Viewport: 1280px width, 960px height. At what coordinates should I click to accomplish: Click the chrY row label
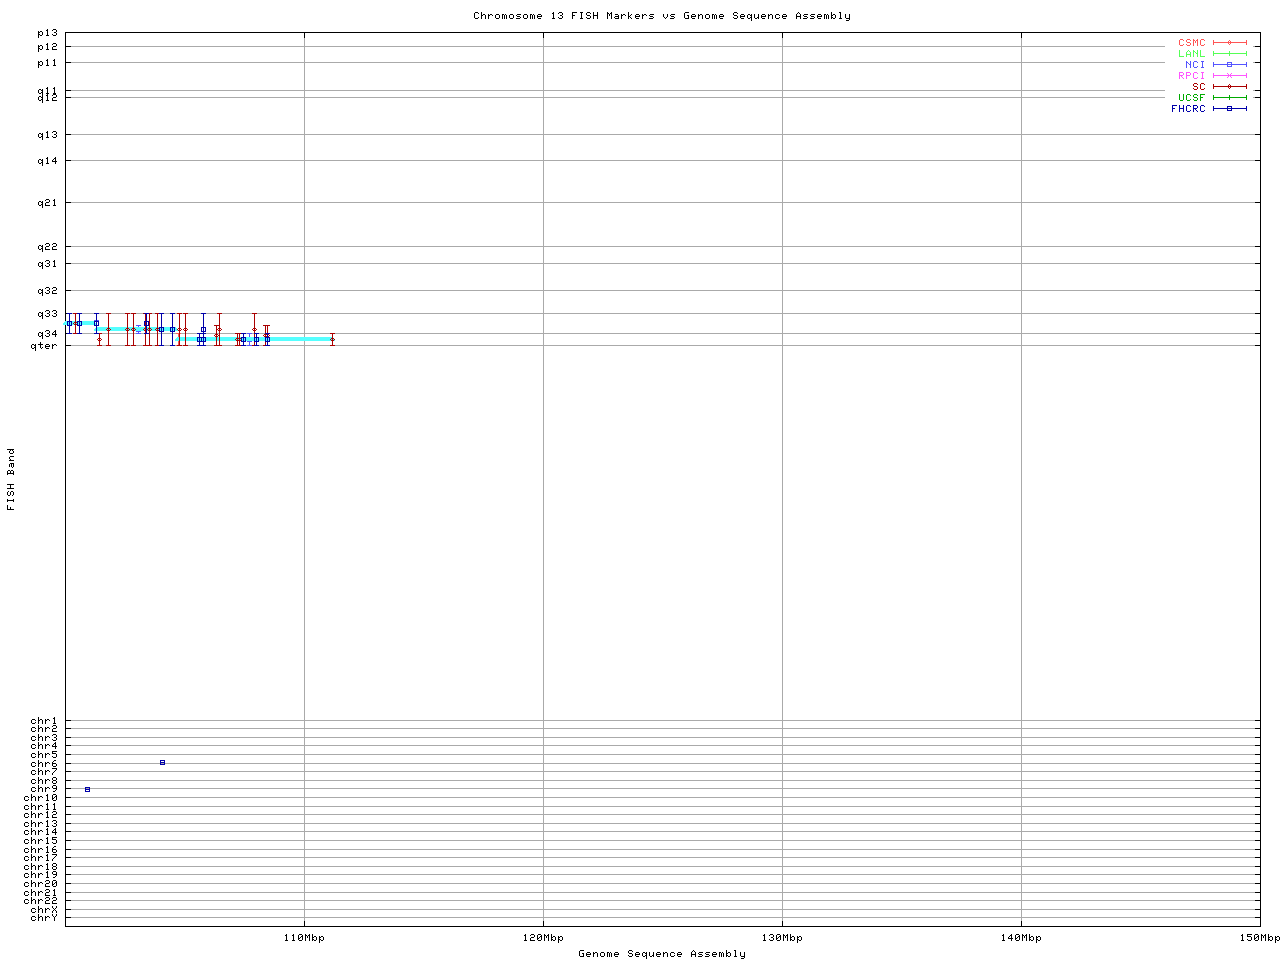44,917
